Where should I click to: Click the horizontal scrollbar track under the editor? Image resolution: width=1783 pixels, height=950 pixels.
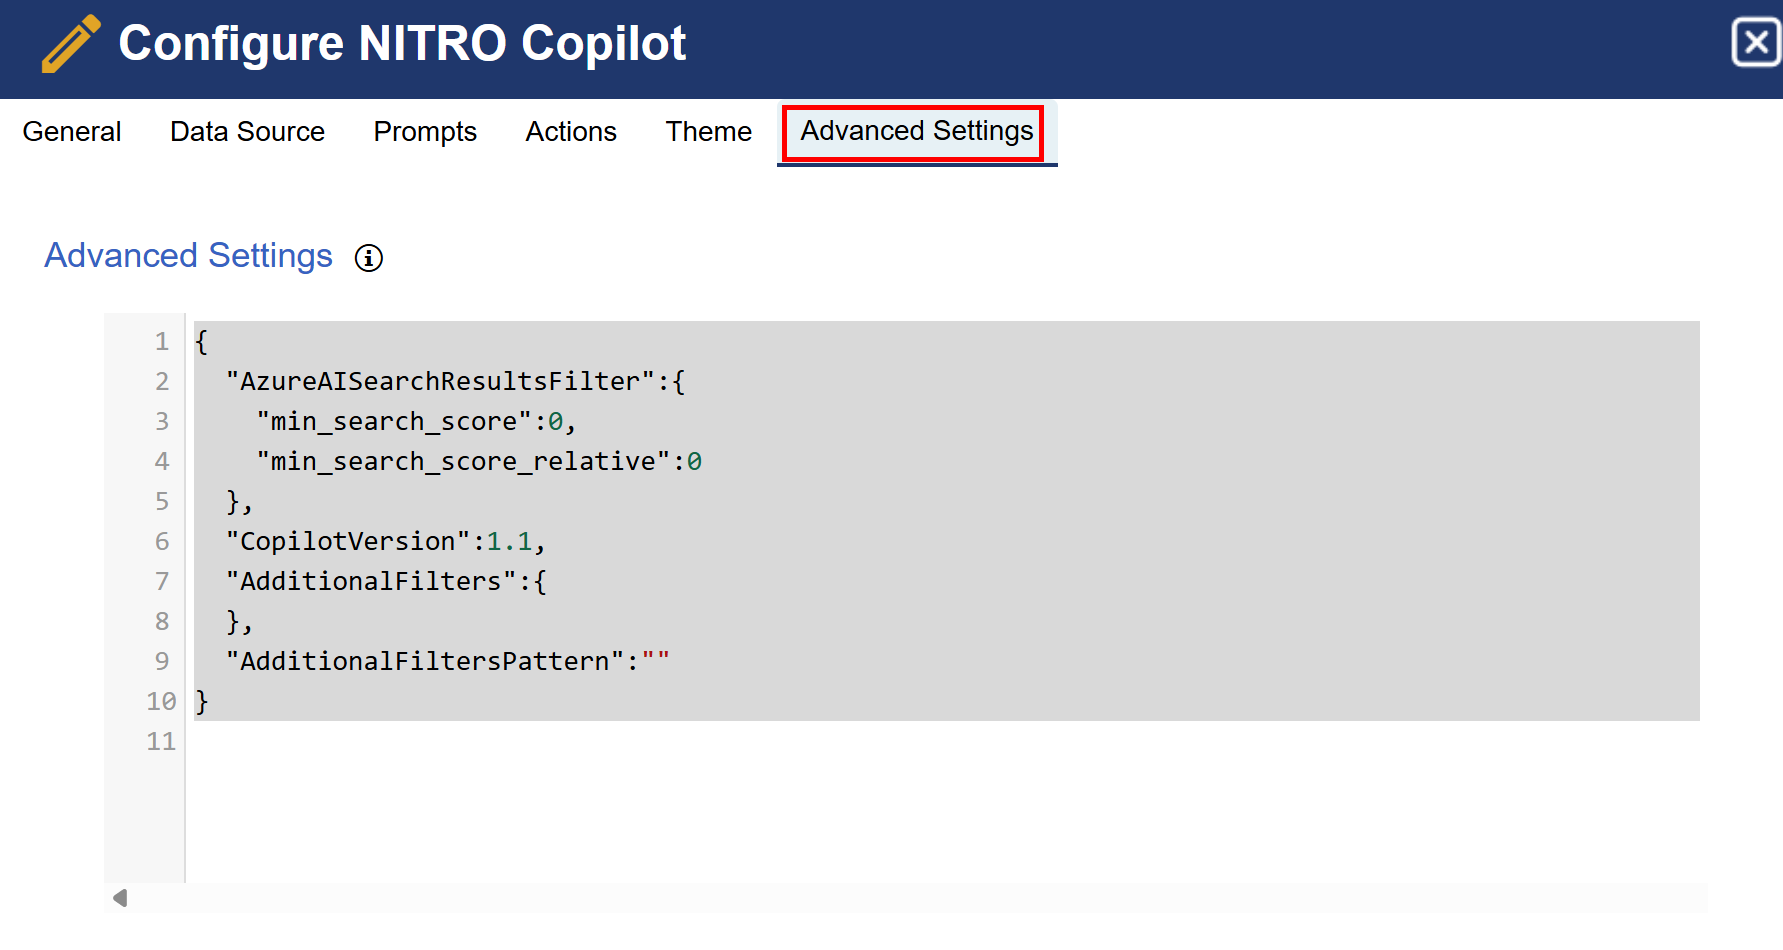[x=900, y=898]
